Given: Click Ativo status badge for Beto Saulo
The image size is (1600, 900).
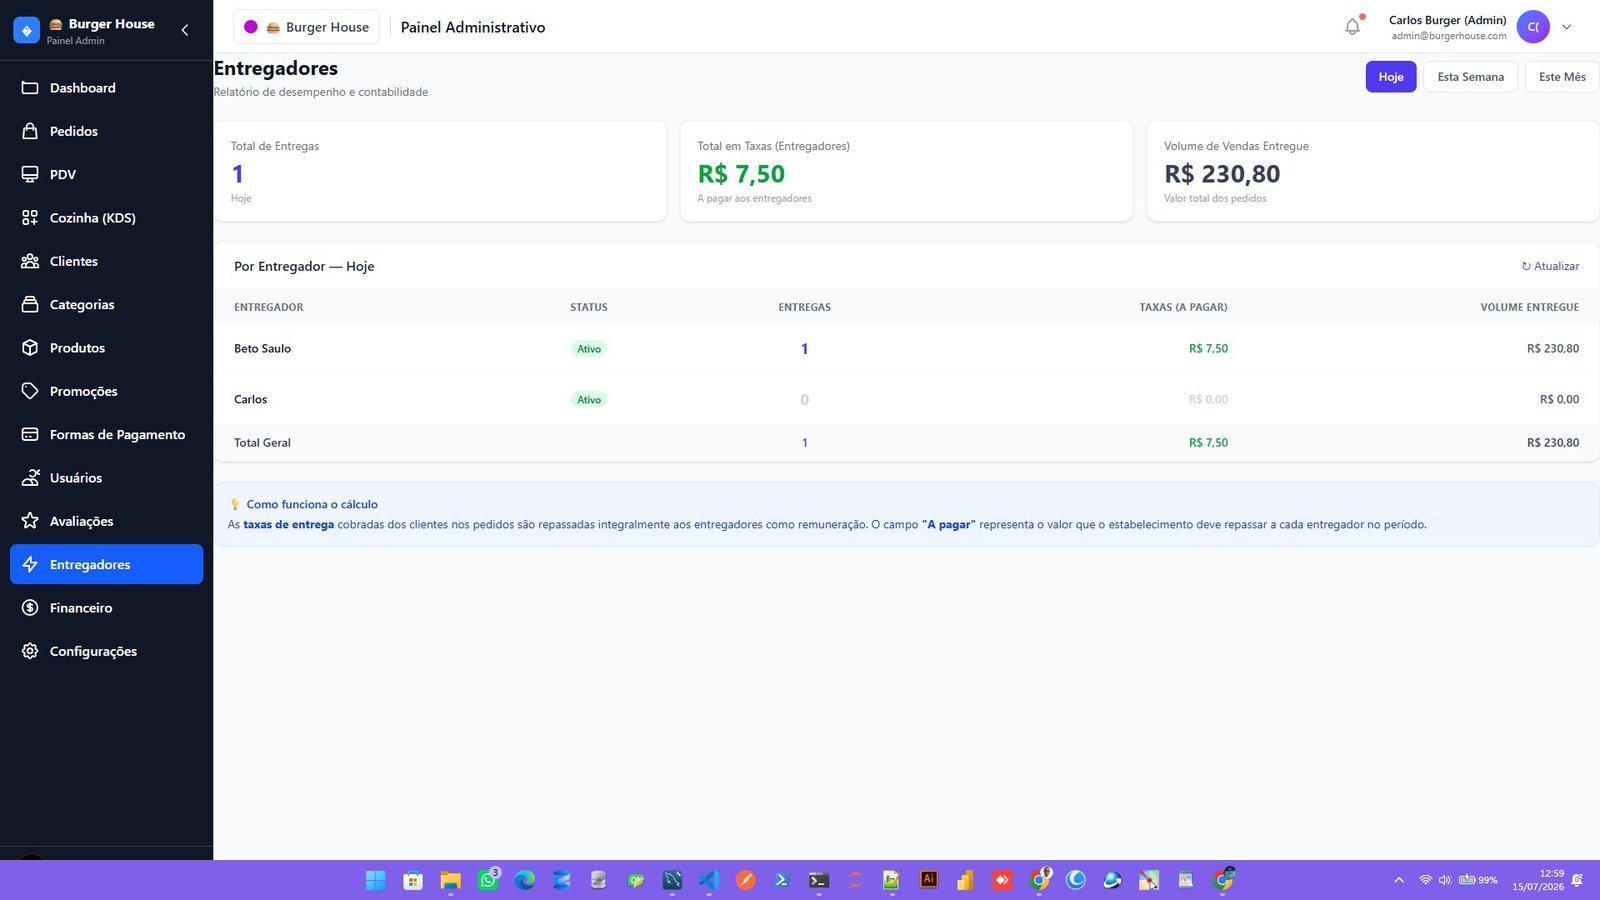Looking at the screenshot, I should click(x=589, y=349).
